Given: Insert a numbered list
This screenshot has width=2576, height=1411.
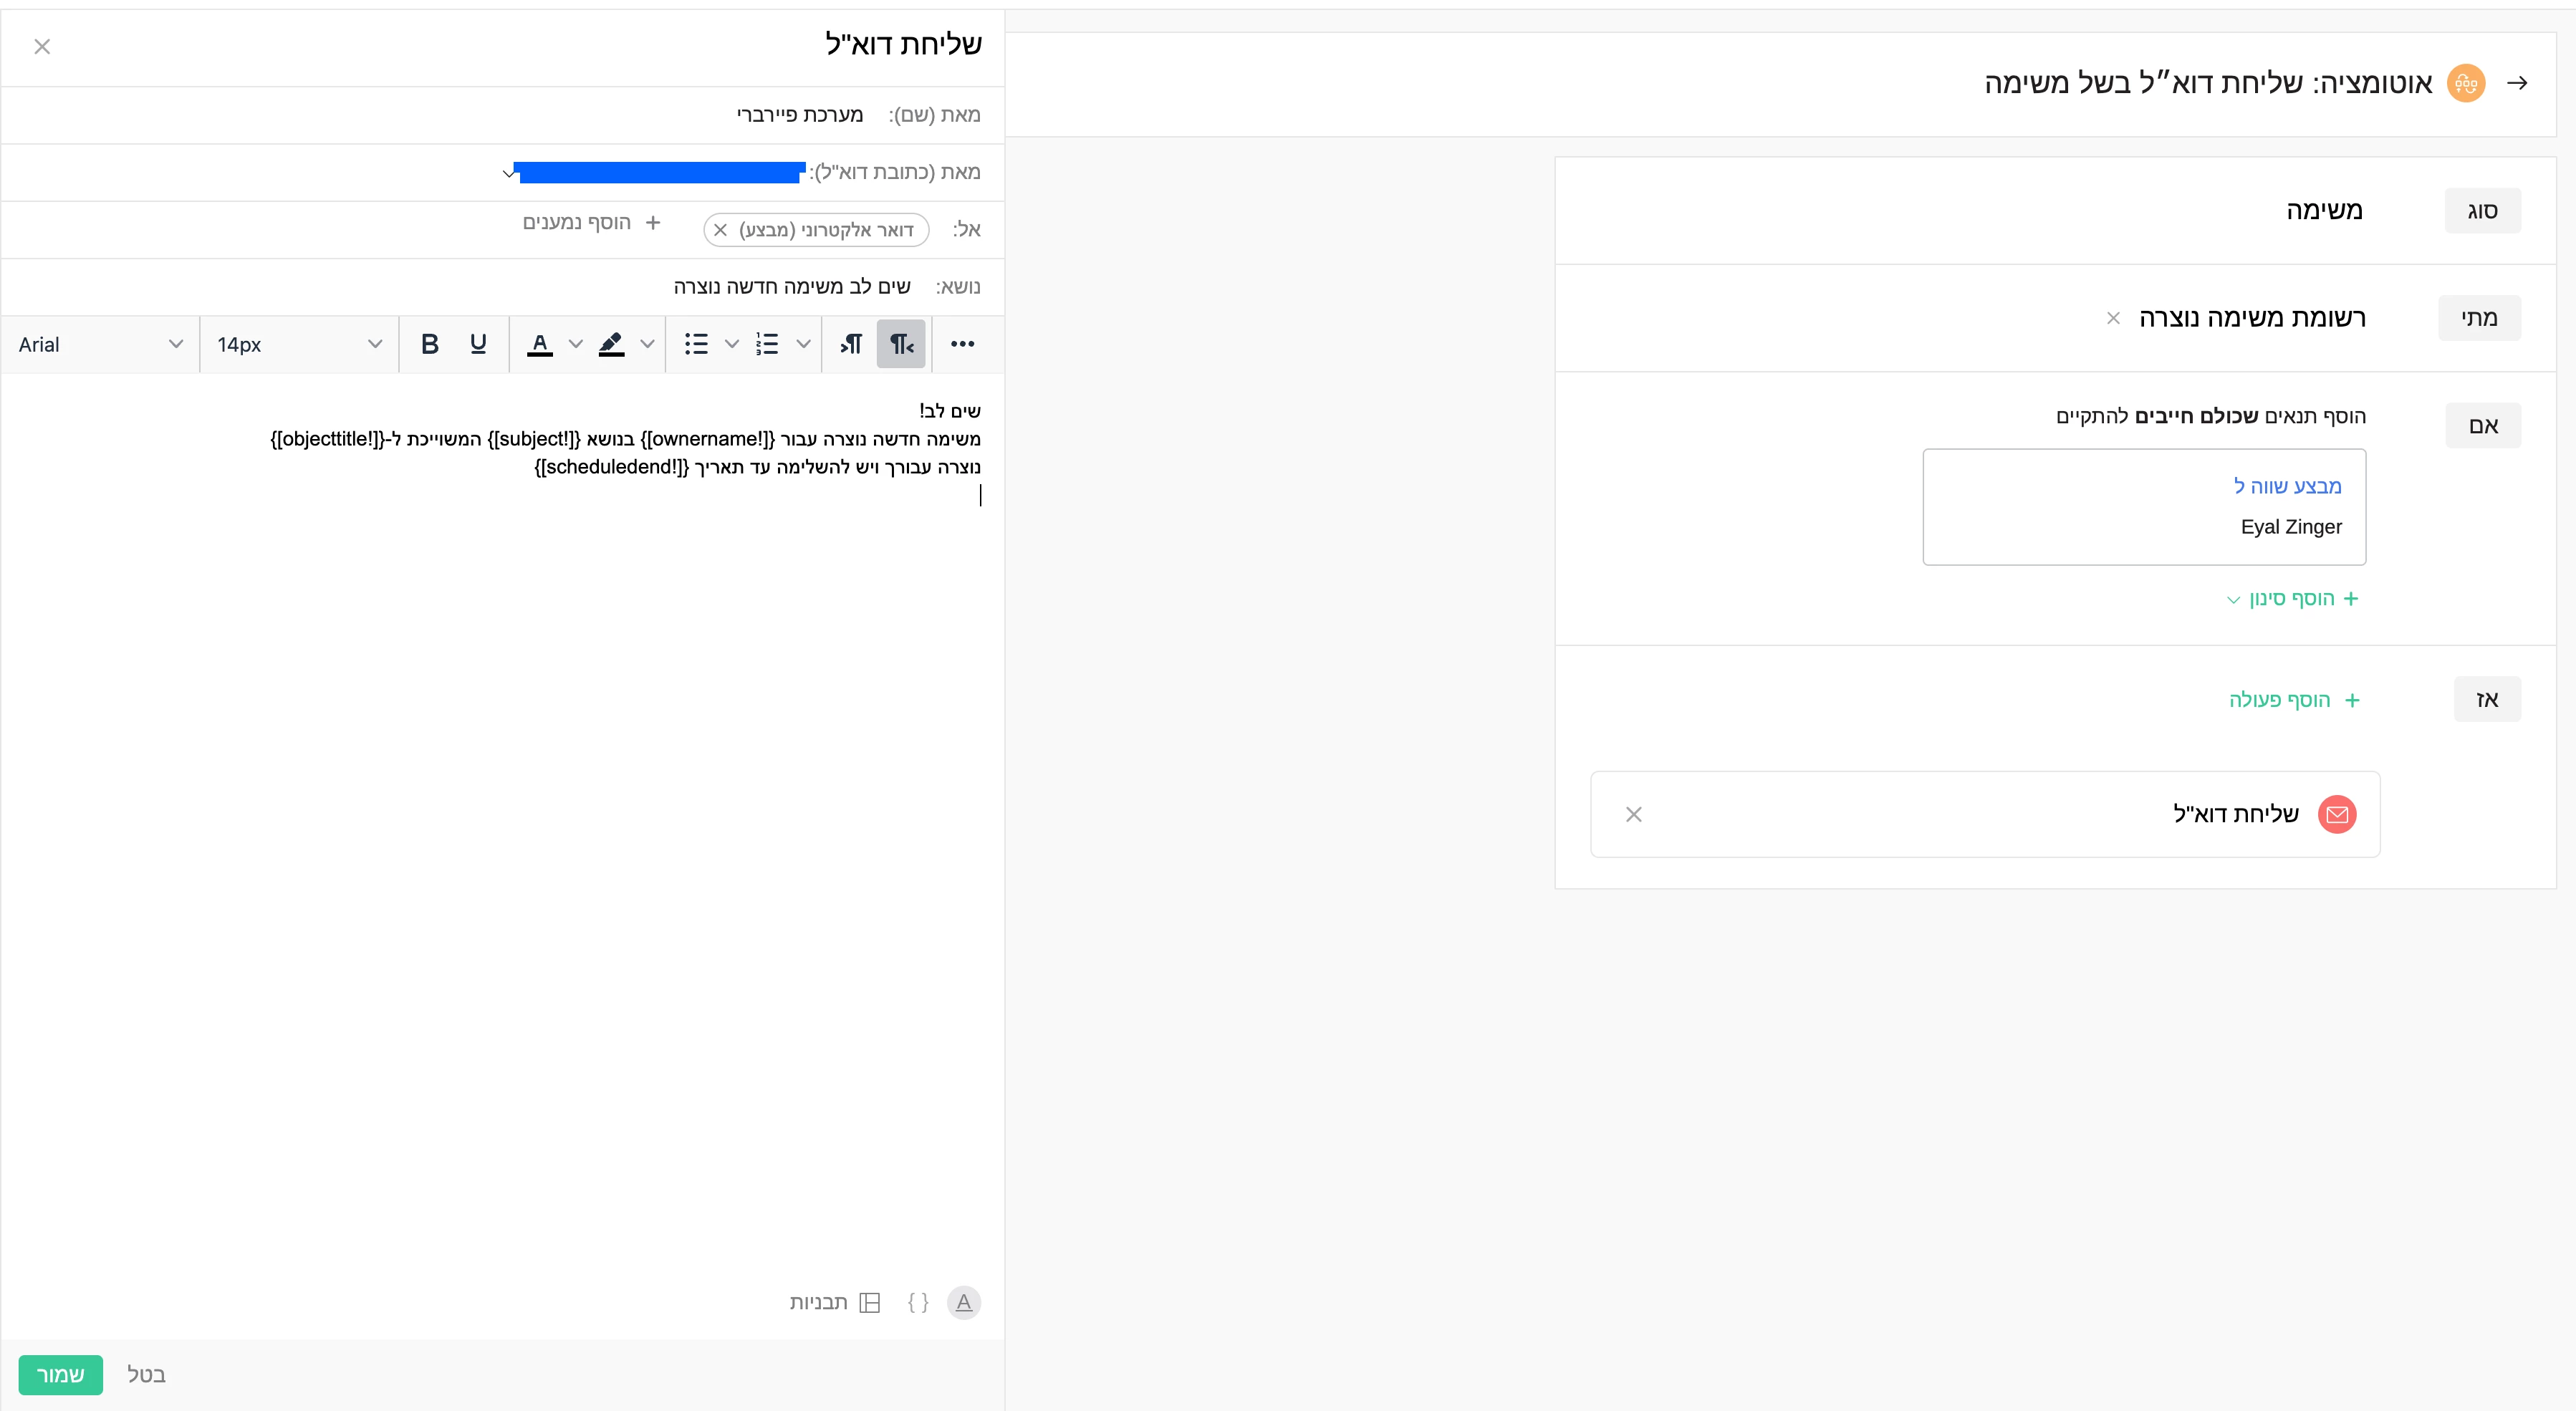Looking at the screenshot, I should pos(767,344).
